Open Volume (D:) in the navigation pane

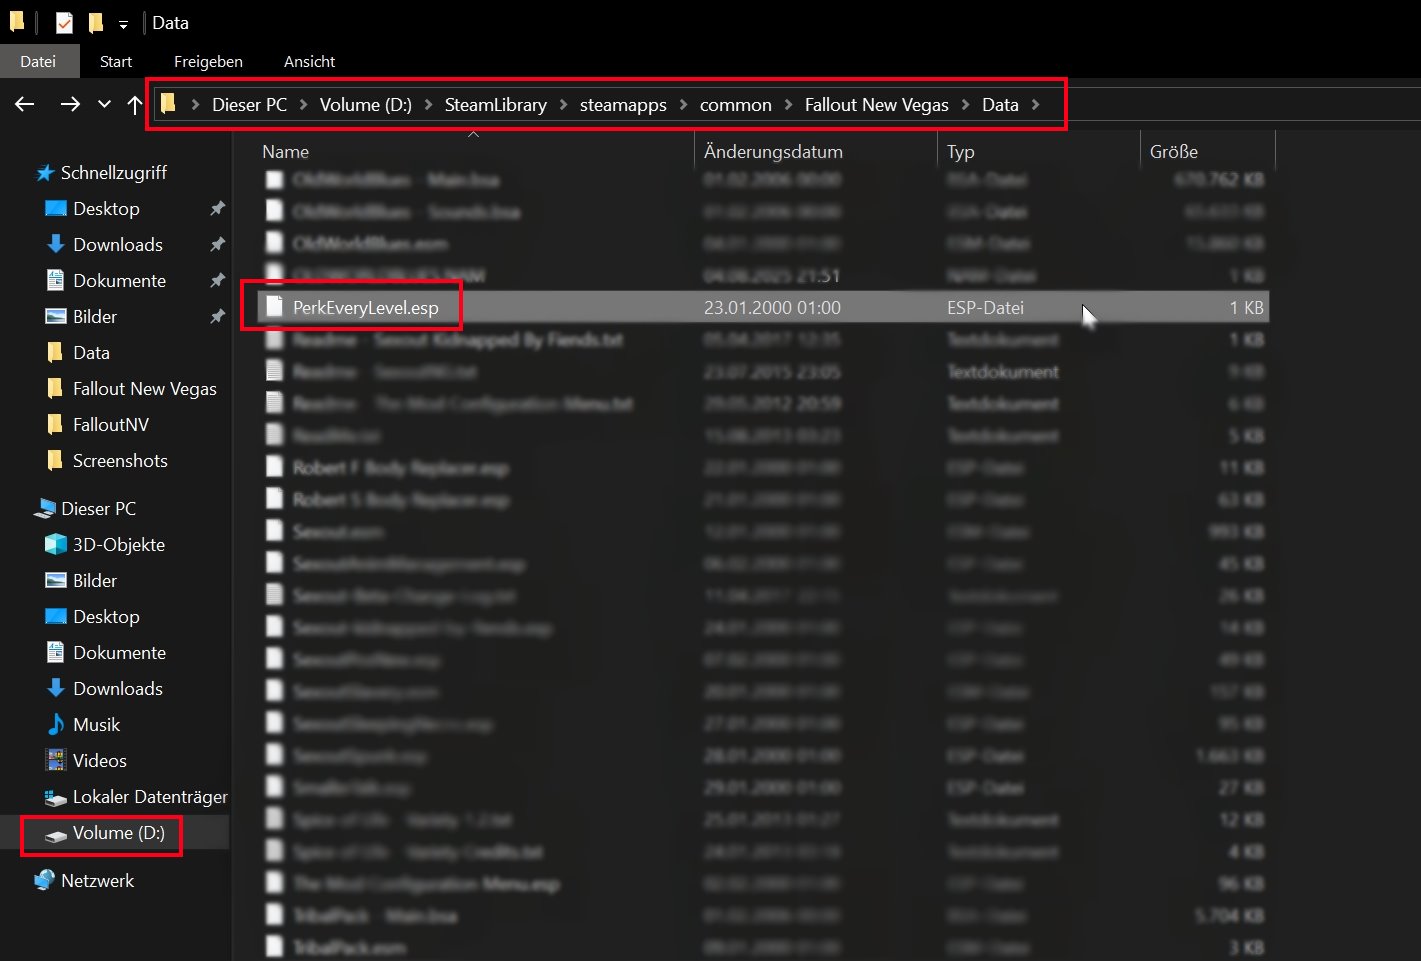119,833
